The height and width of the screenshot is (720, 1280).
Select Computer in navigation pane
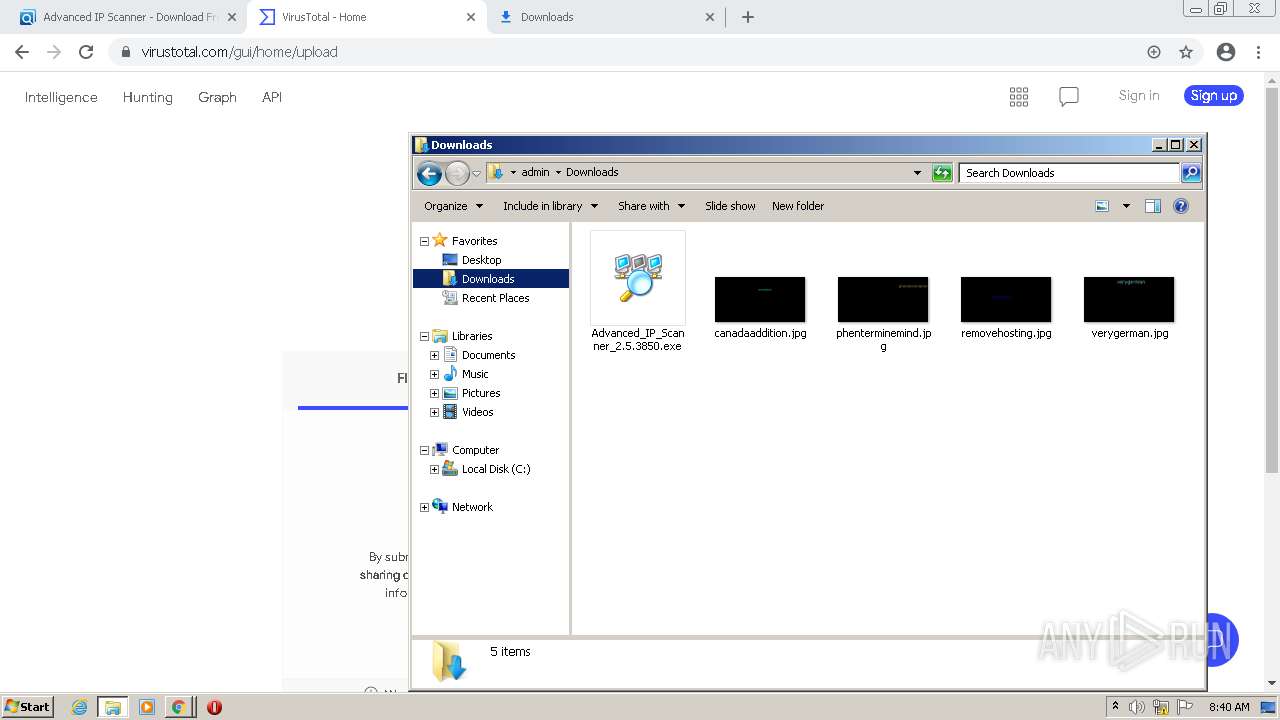(475, 450)
